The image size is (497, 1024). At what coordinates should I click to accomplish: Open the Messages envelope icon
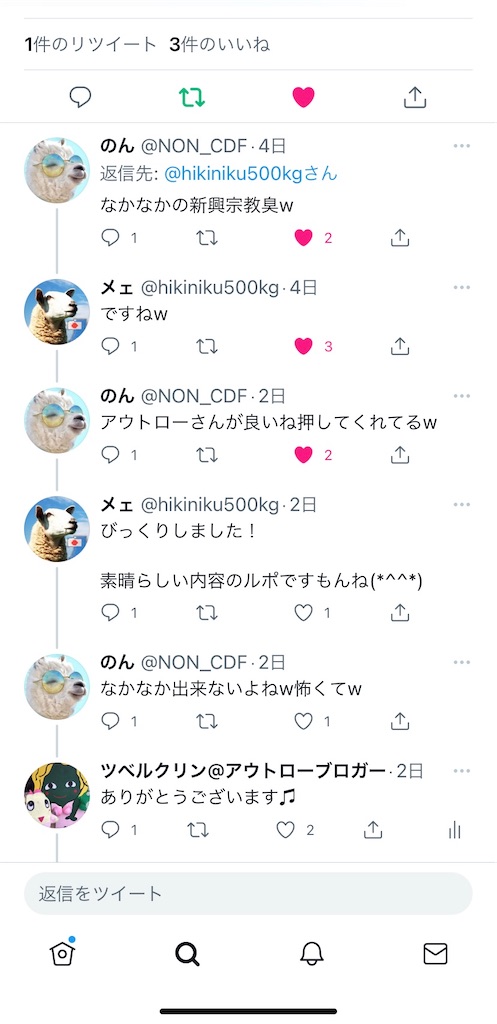pyautogui.click(x=435, y=954)
